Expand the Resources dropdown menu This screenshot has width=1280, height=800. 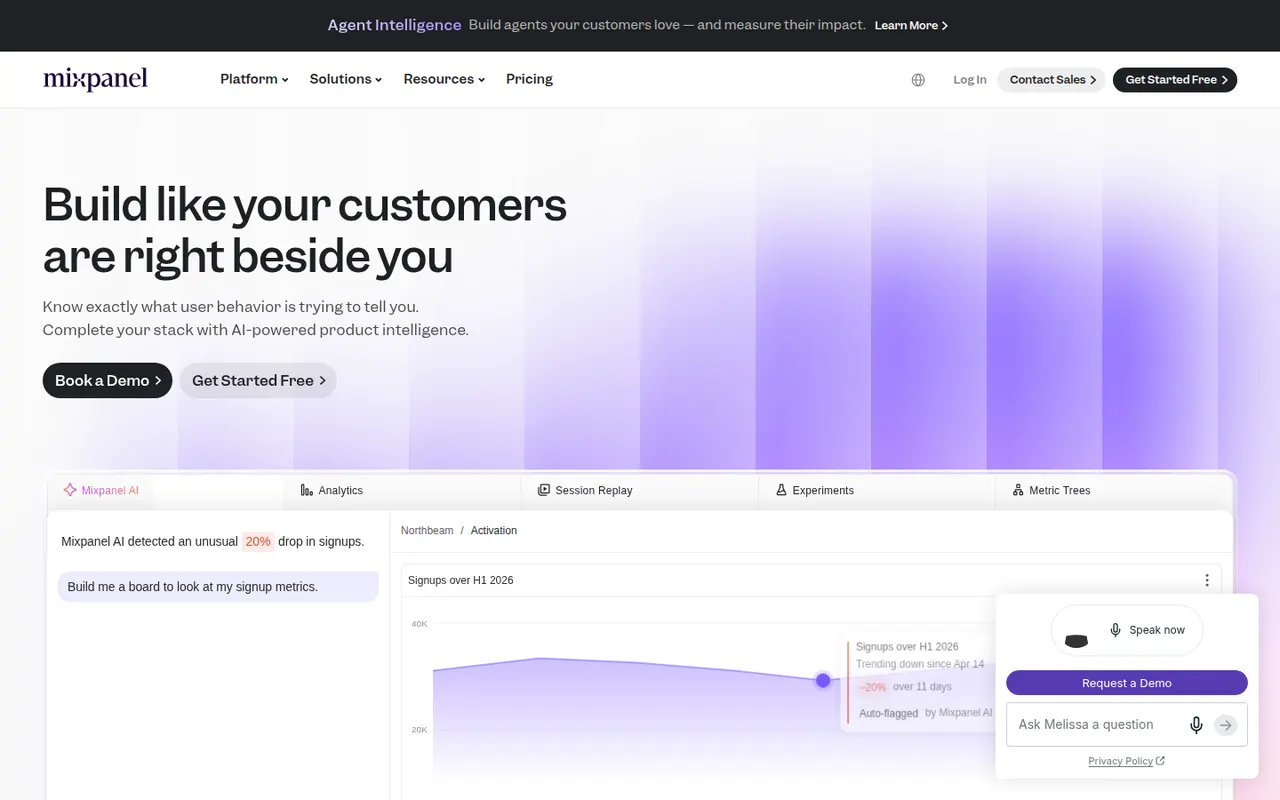444,79
